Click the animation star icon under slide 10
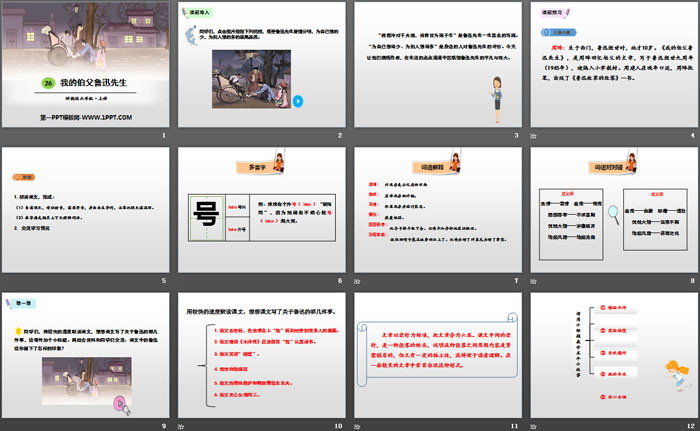Image resolution: width=700 pixels, height=431 pixels. point(181,427)
